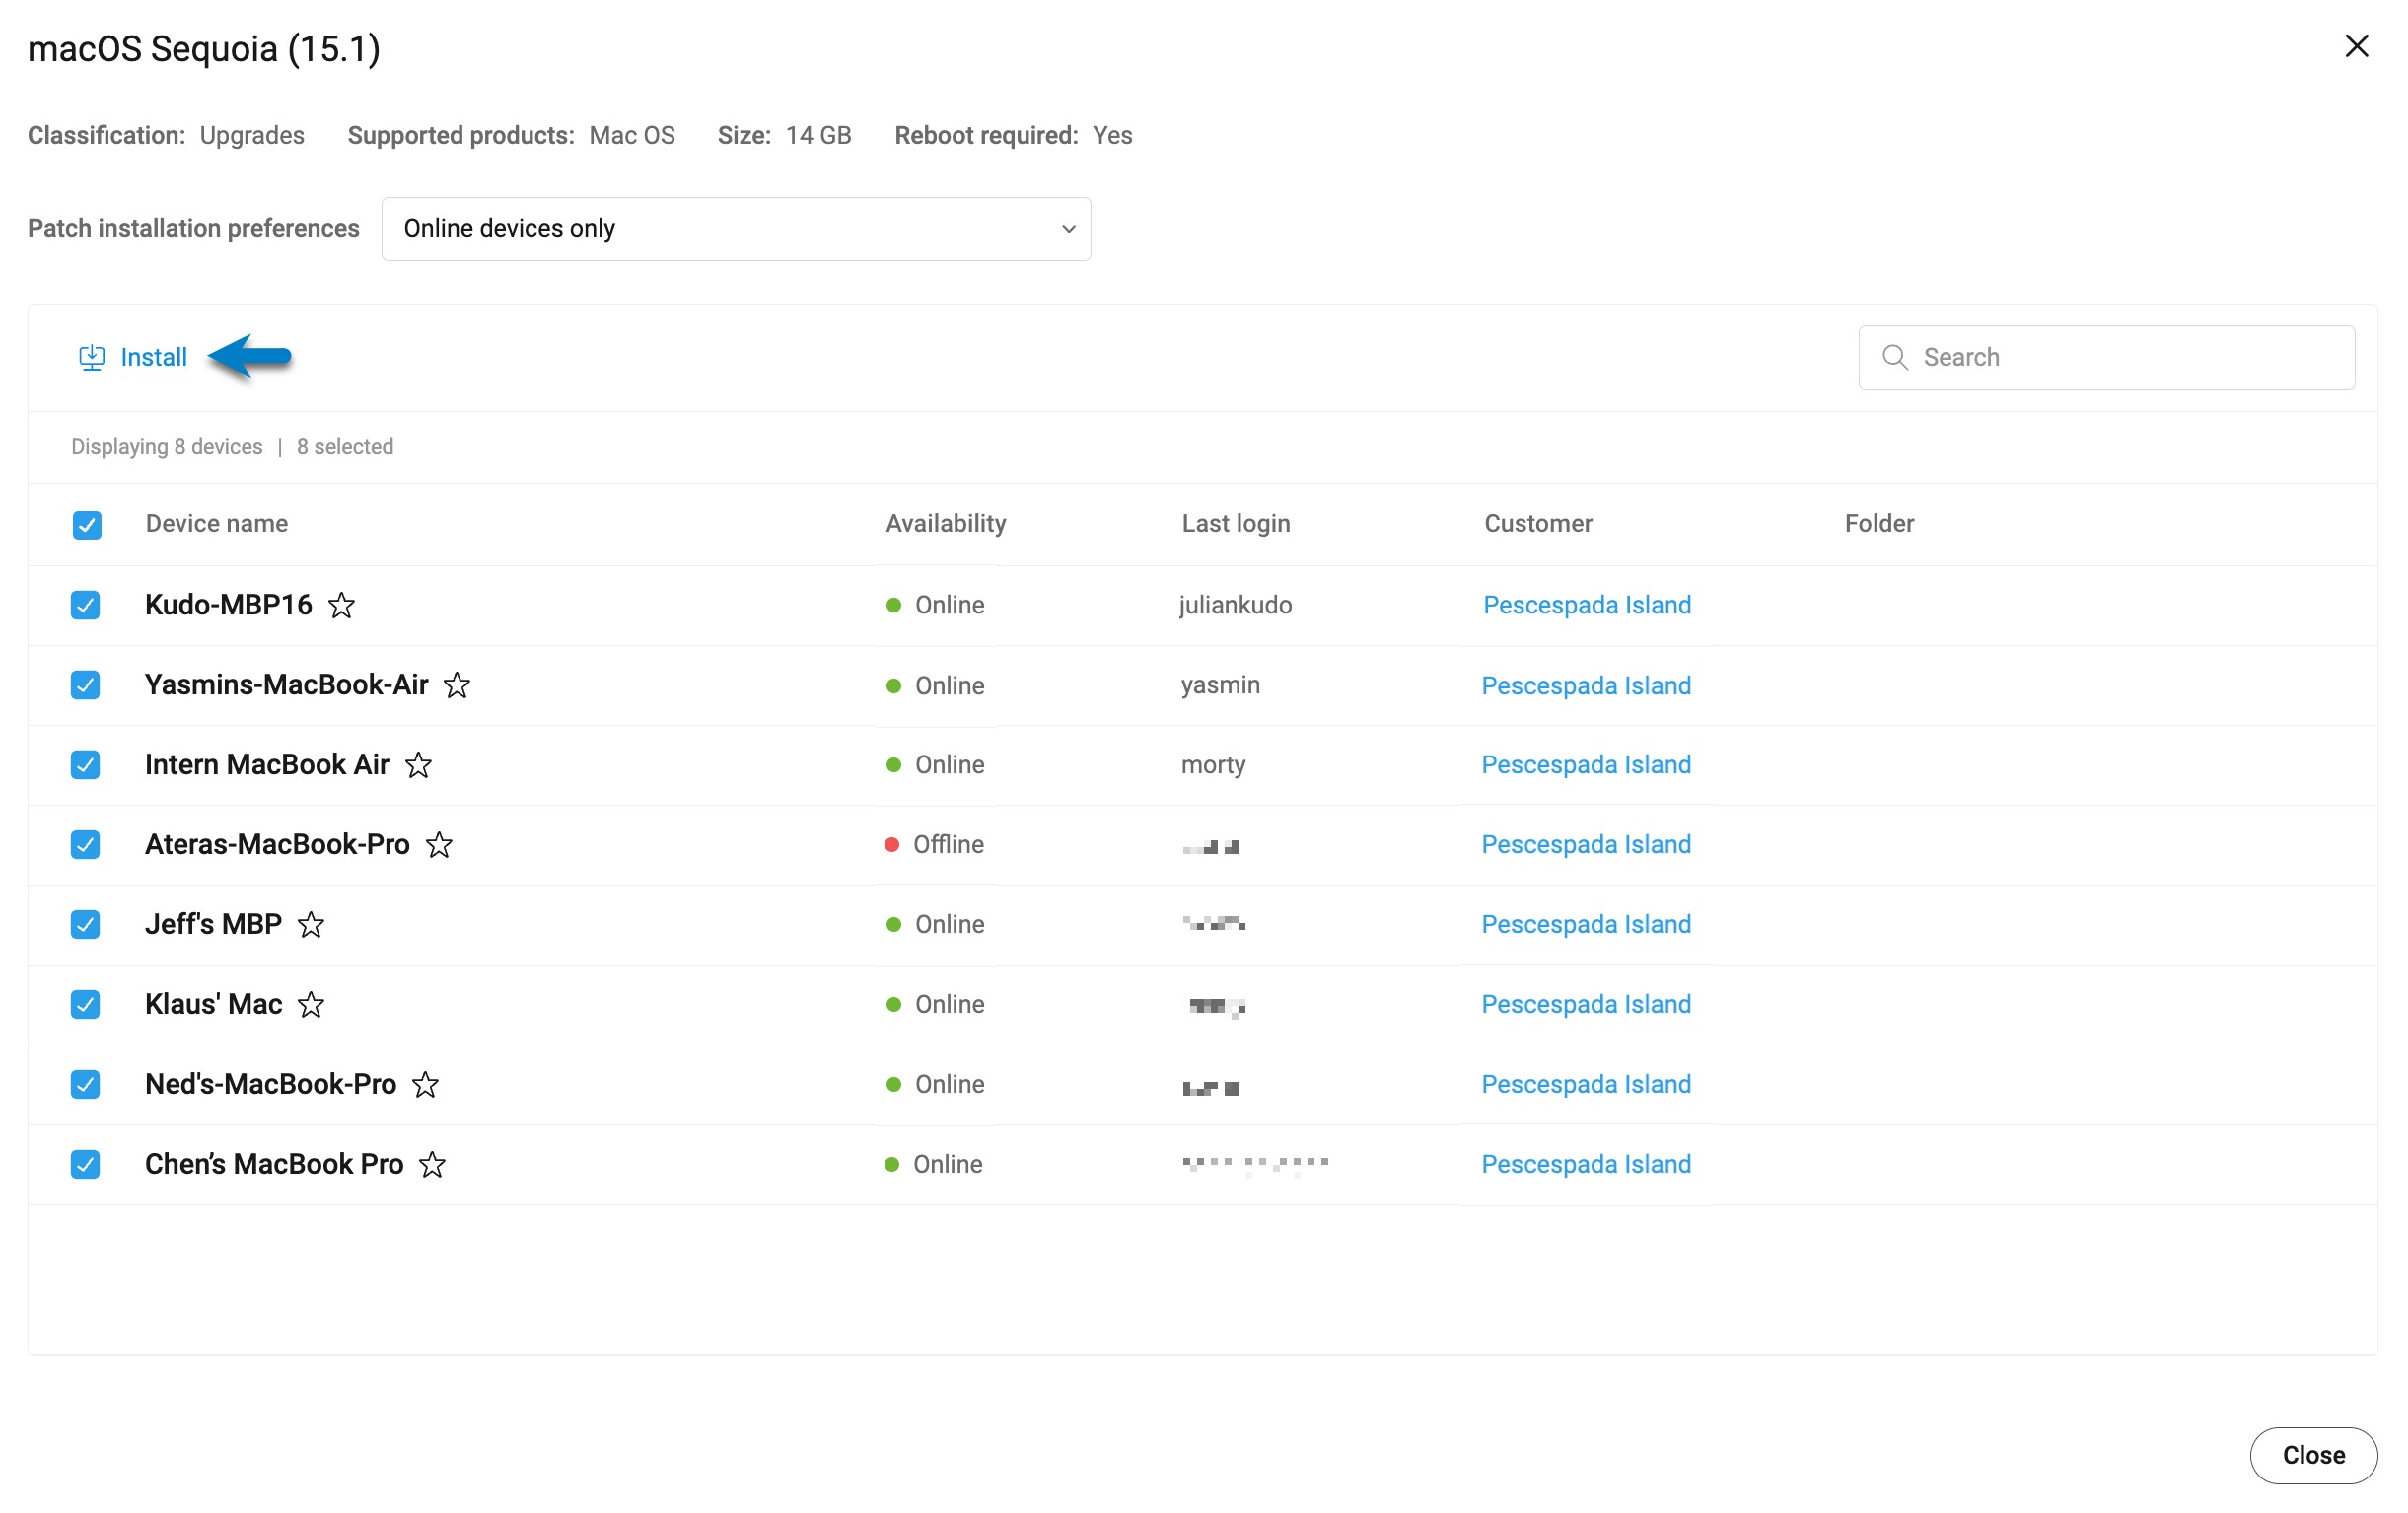Deselect the Ateras-MacBook-Pro checkbox

tap(85, 845)
